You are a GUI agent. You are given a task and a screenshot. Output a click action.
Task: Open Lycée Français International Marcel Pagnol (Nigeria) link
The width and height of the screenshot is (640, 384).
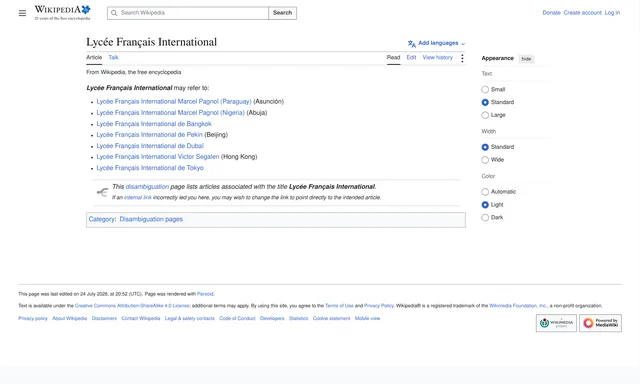pos(171,113)
